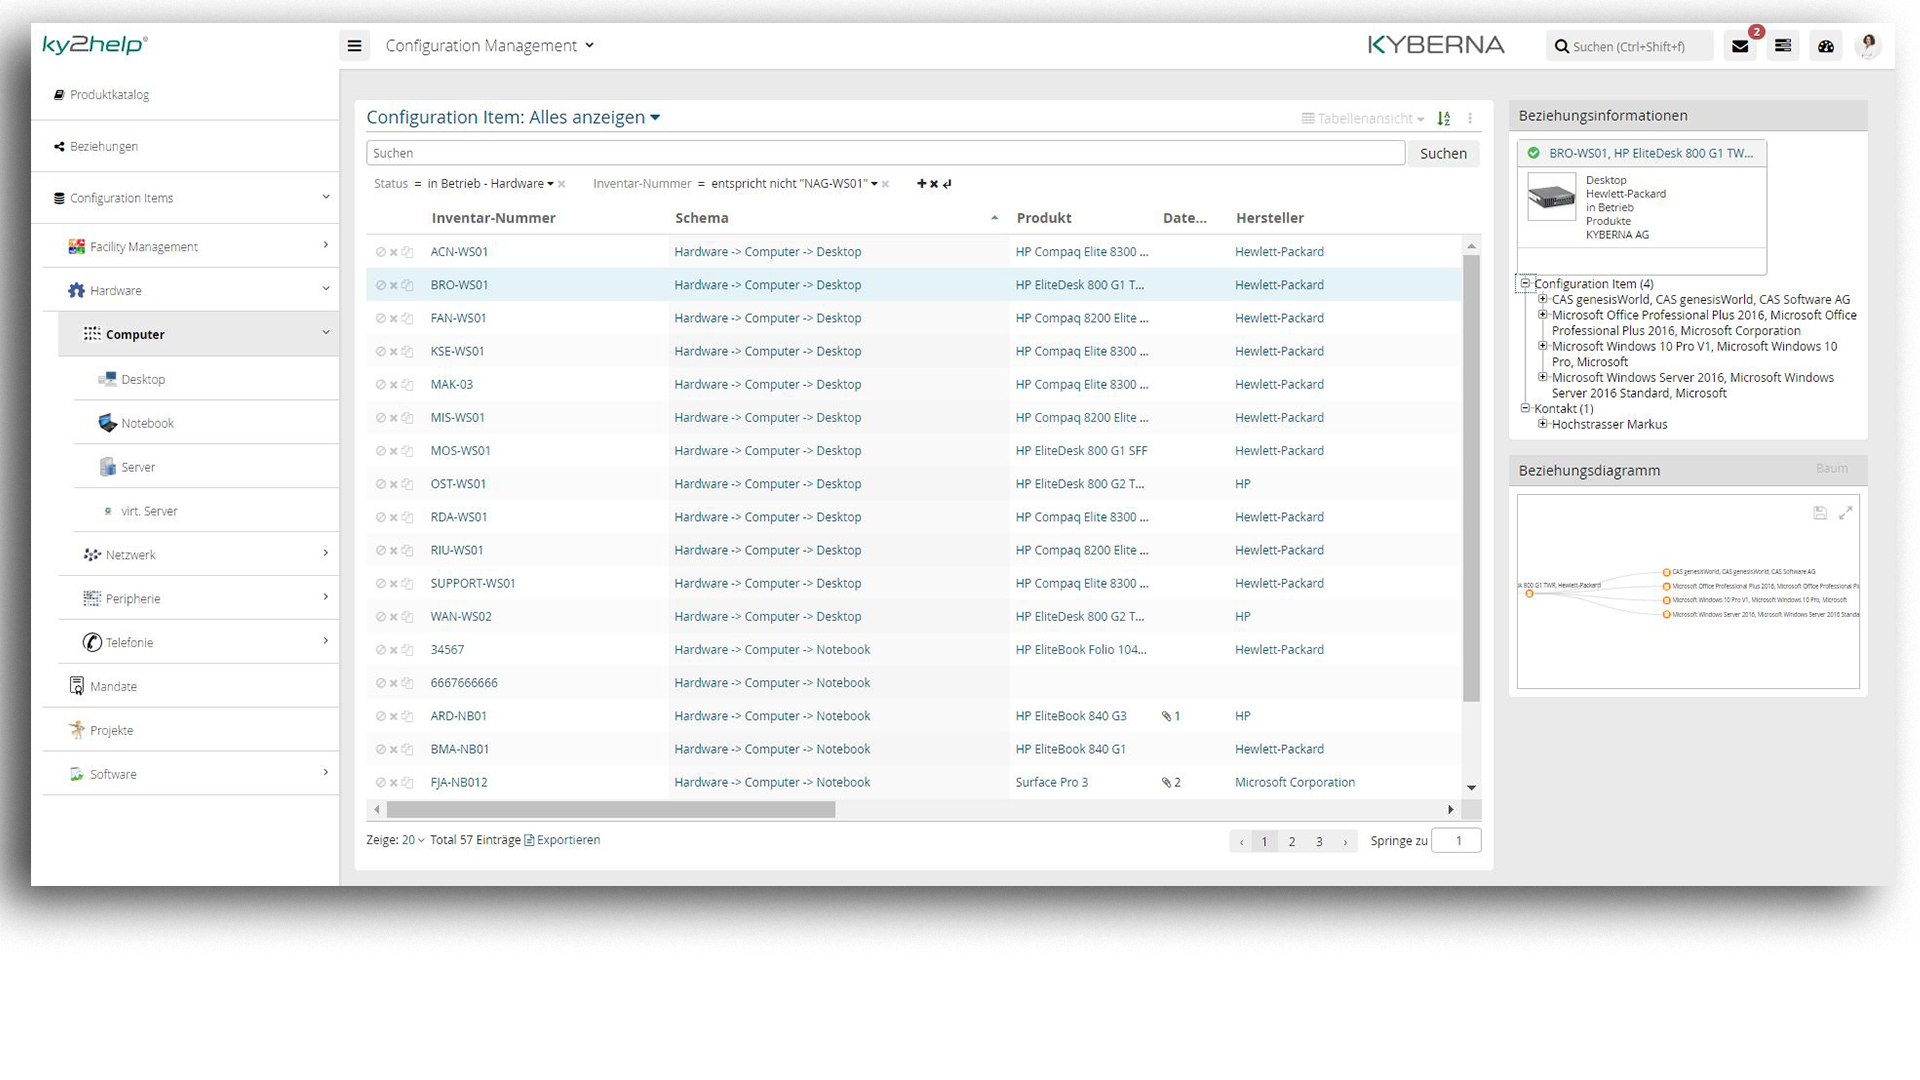The image size is (1920, 1080).
Task: Expand the Kontakt (1) tree node
Action: click(x=1525, y=408)
